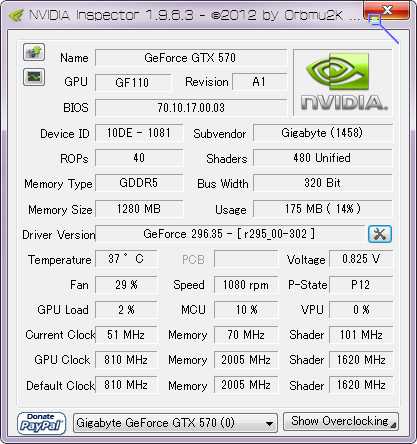Open driver profile settings wrench icon
The width and height of the screenshot is (417, 444).
pos(380,234)
